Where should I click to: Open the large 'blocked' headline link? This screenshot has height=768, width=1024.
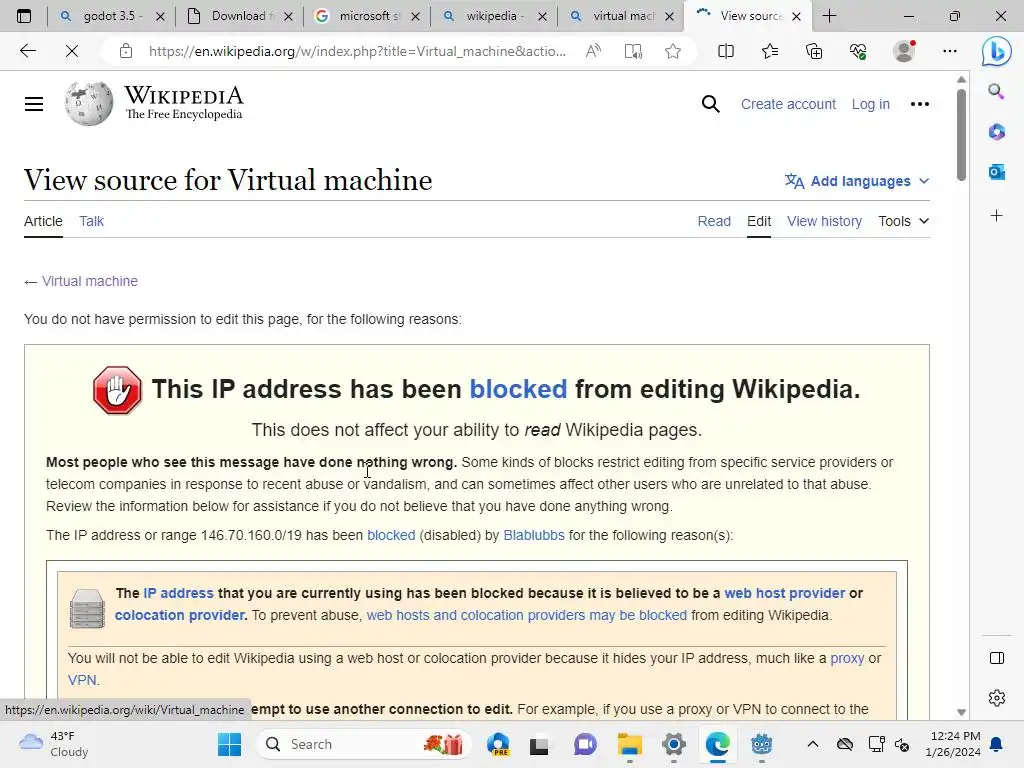point(519,389)
